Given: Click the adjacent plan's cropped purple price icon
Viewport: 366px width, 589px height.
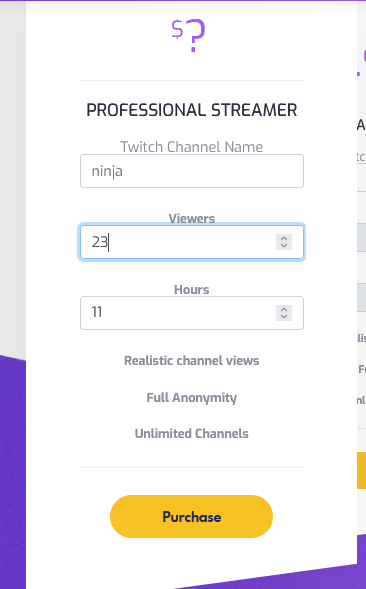Looking at the screenshot, I should point(361,63).
